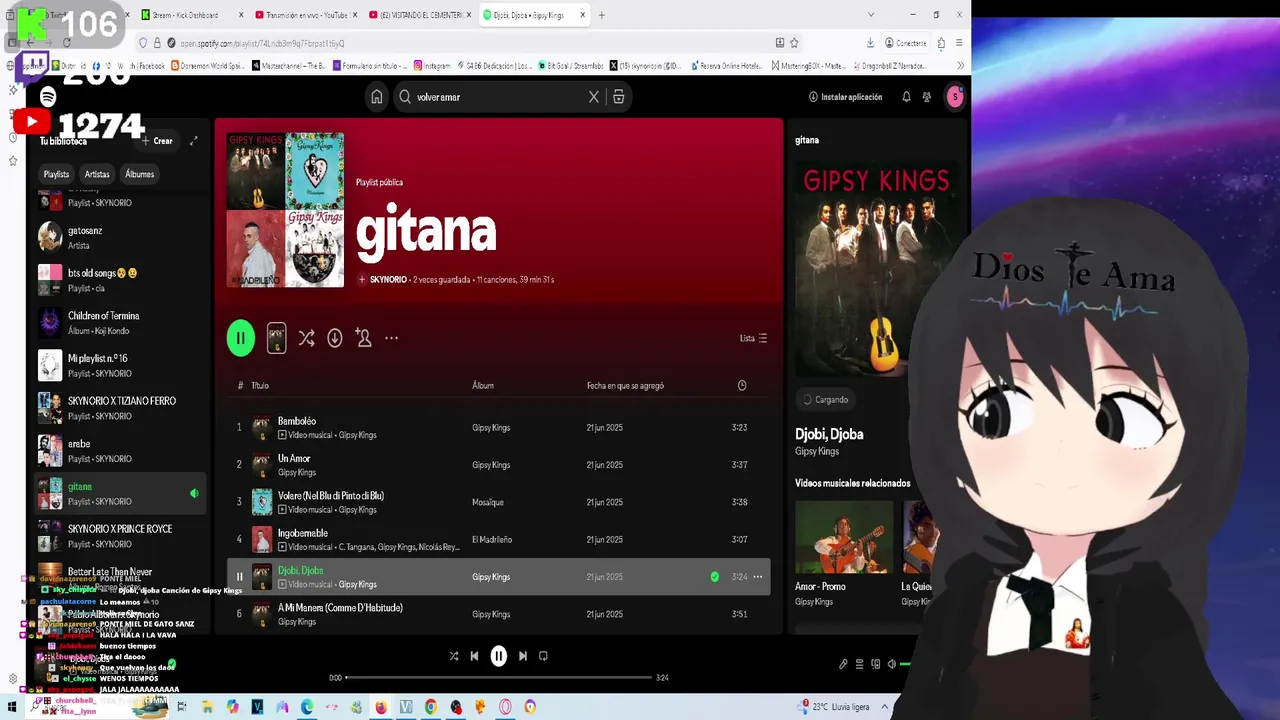This screenshot has width=1280, height=720.
Task: Sort by duration clock icon
Action: point(742,385)
